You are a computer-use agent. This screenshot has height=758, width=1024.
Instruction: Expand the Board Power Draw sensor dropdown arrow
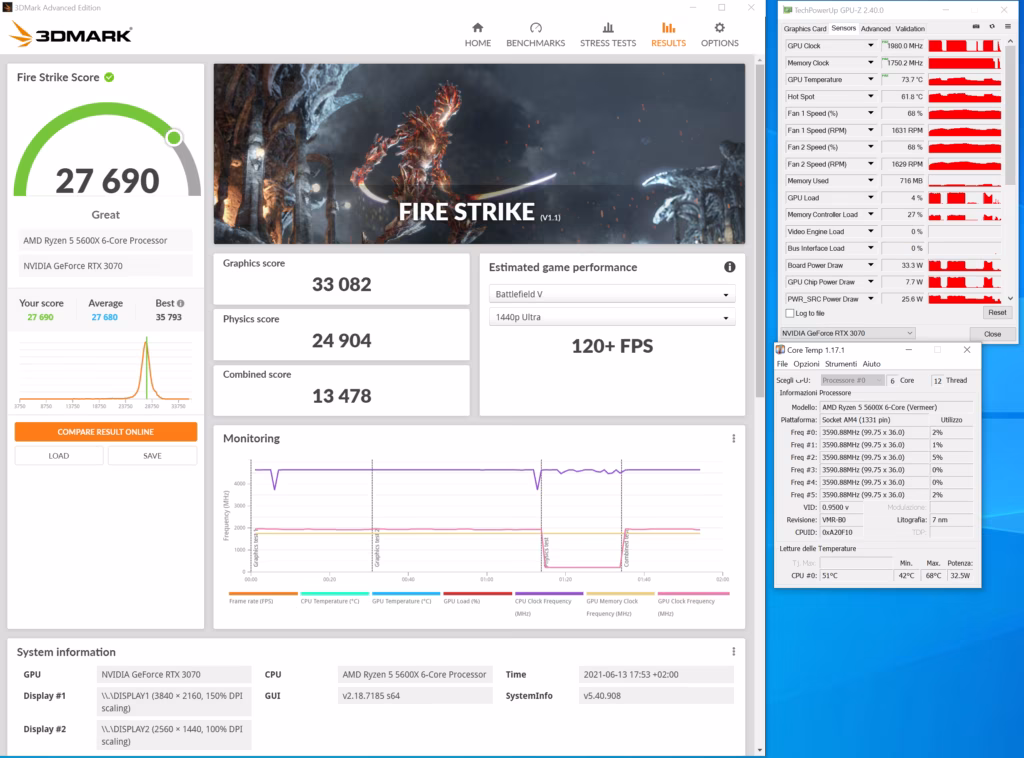coord(871,265)
